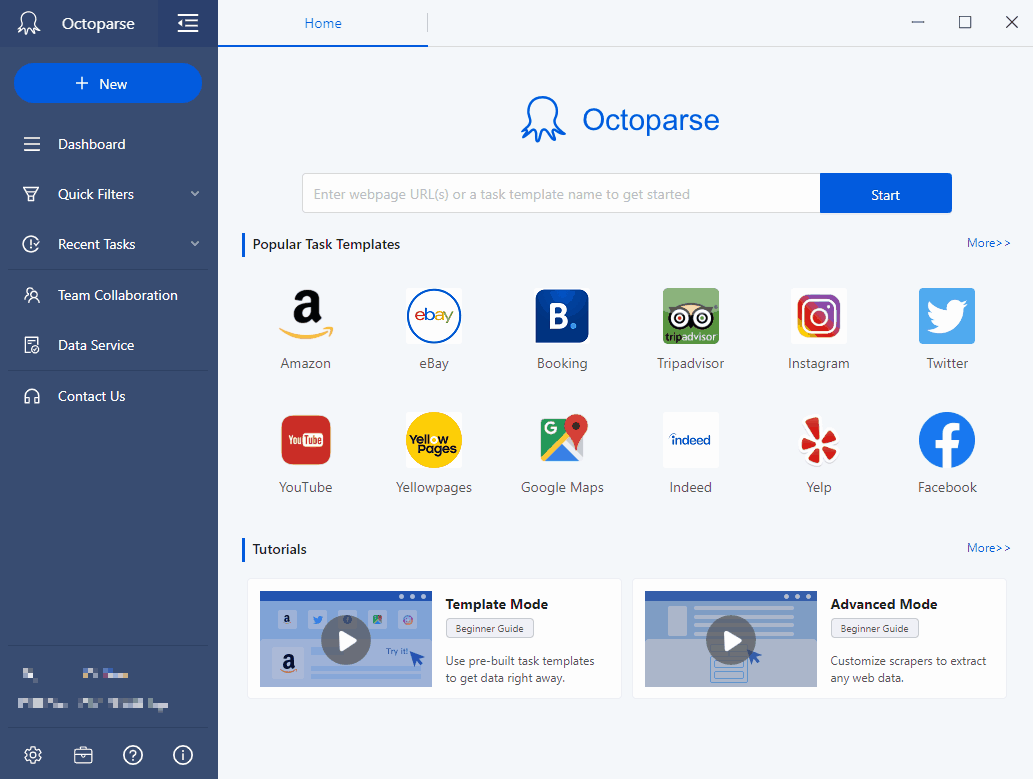Expand the Recent Tasks list
This screenshot has width=1033, height=779.
pos(107,244)
